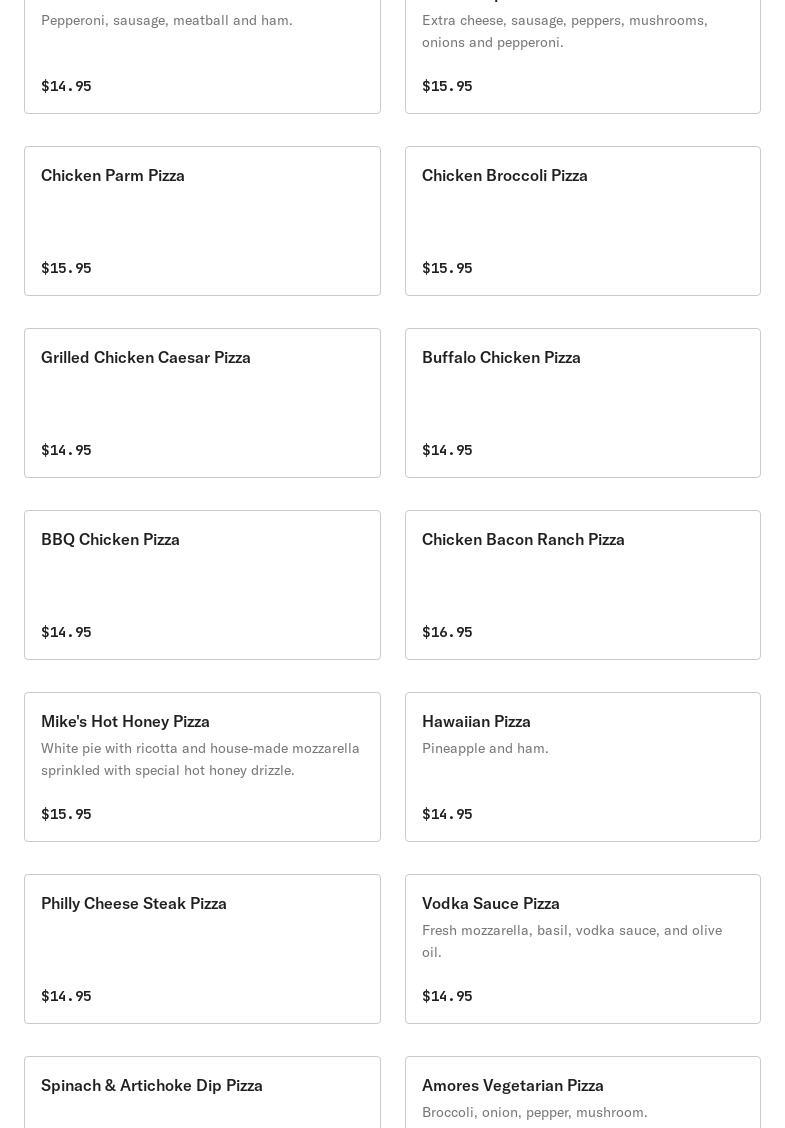
Task: Select the pizza with pepperoni, sausage, meatball and ham
Action: click(x=202, y=55)
